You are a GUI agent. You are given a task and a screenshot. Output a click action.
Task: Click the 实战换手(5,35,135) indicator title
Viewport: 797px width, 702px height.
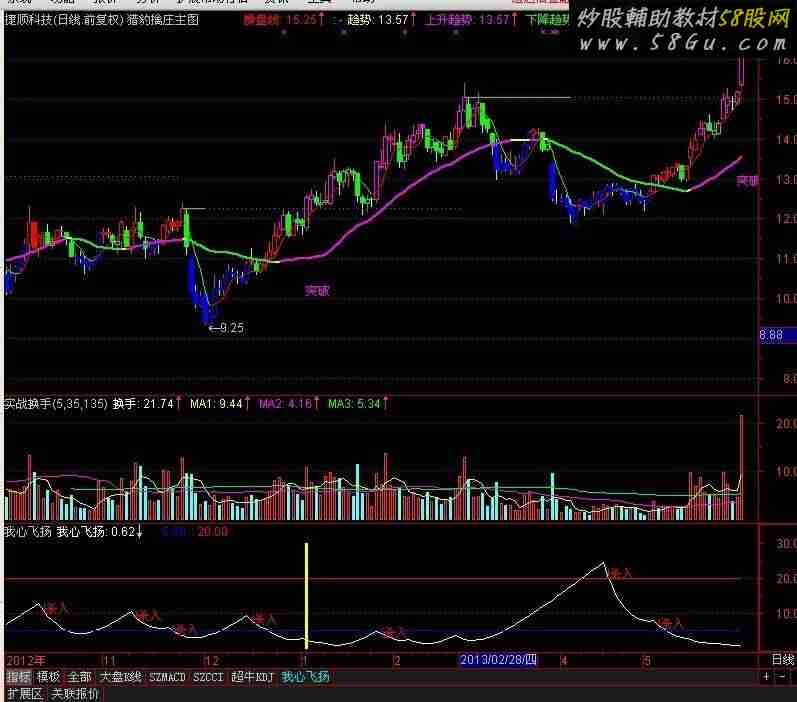56,404
